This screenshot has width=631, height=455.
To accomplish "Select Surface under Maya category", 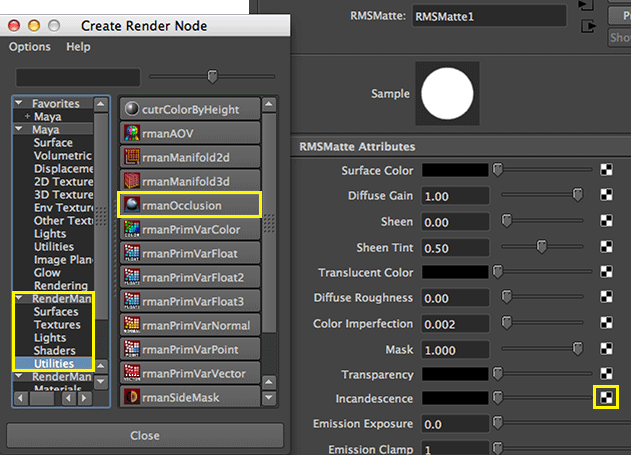I will click(53, 142).
